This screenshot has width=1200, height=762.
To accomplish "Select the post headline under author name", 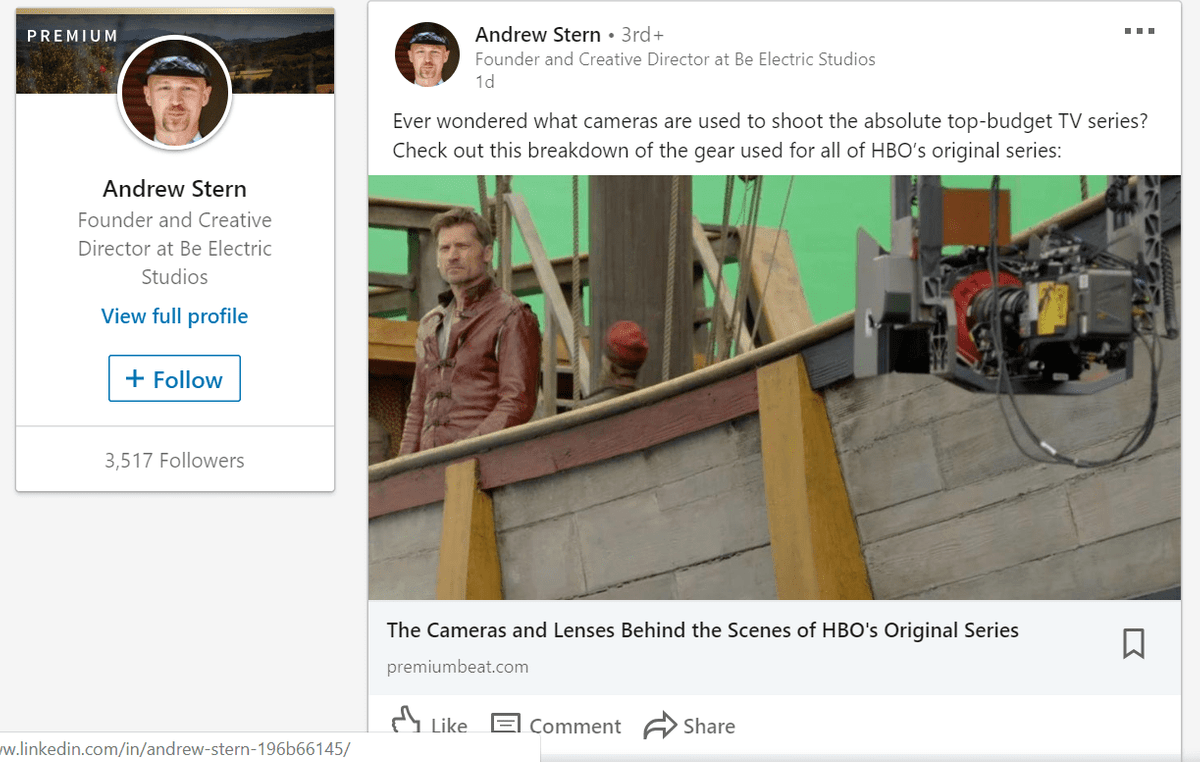I will [675, 59].
